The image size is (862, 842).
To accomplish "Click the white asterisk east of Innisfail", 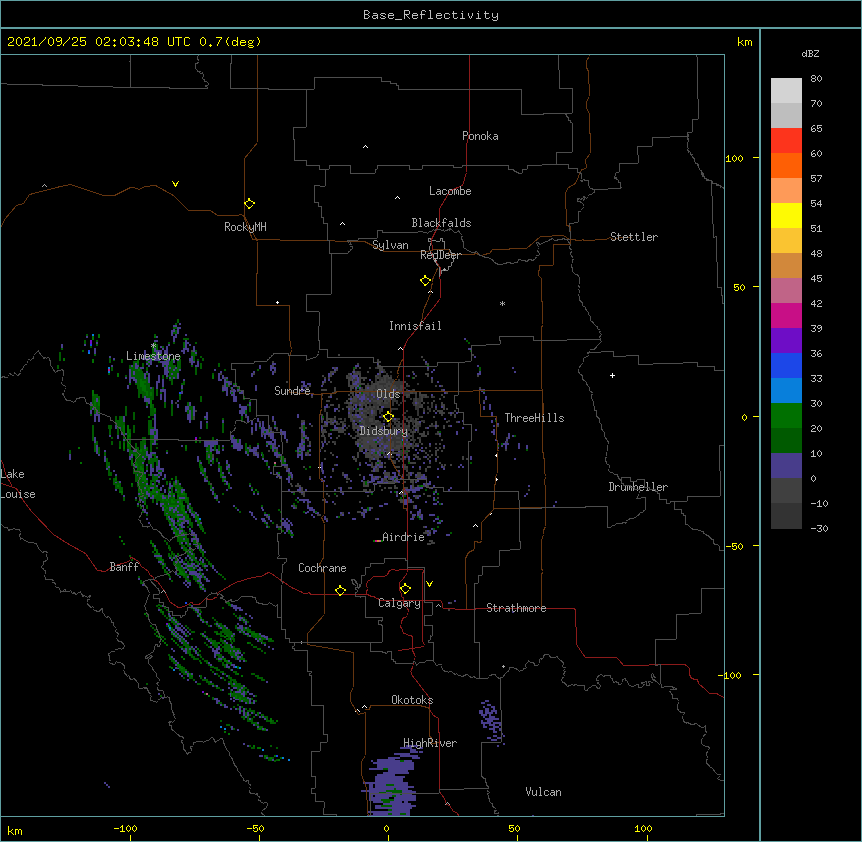I will 502,303.
